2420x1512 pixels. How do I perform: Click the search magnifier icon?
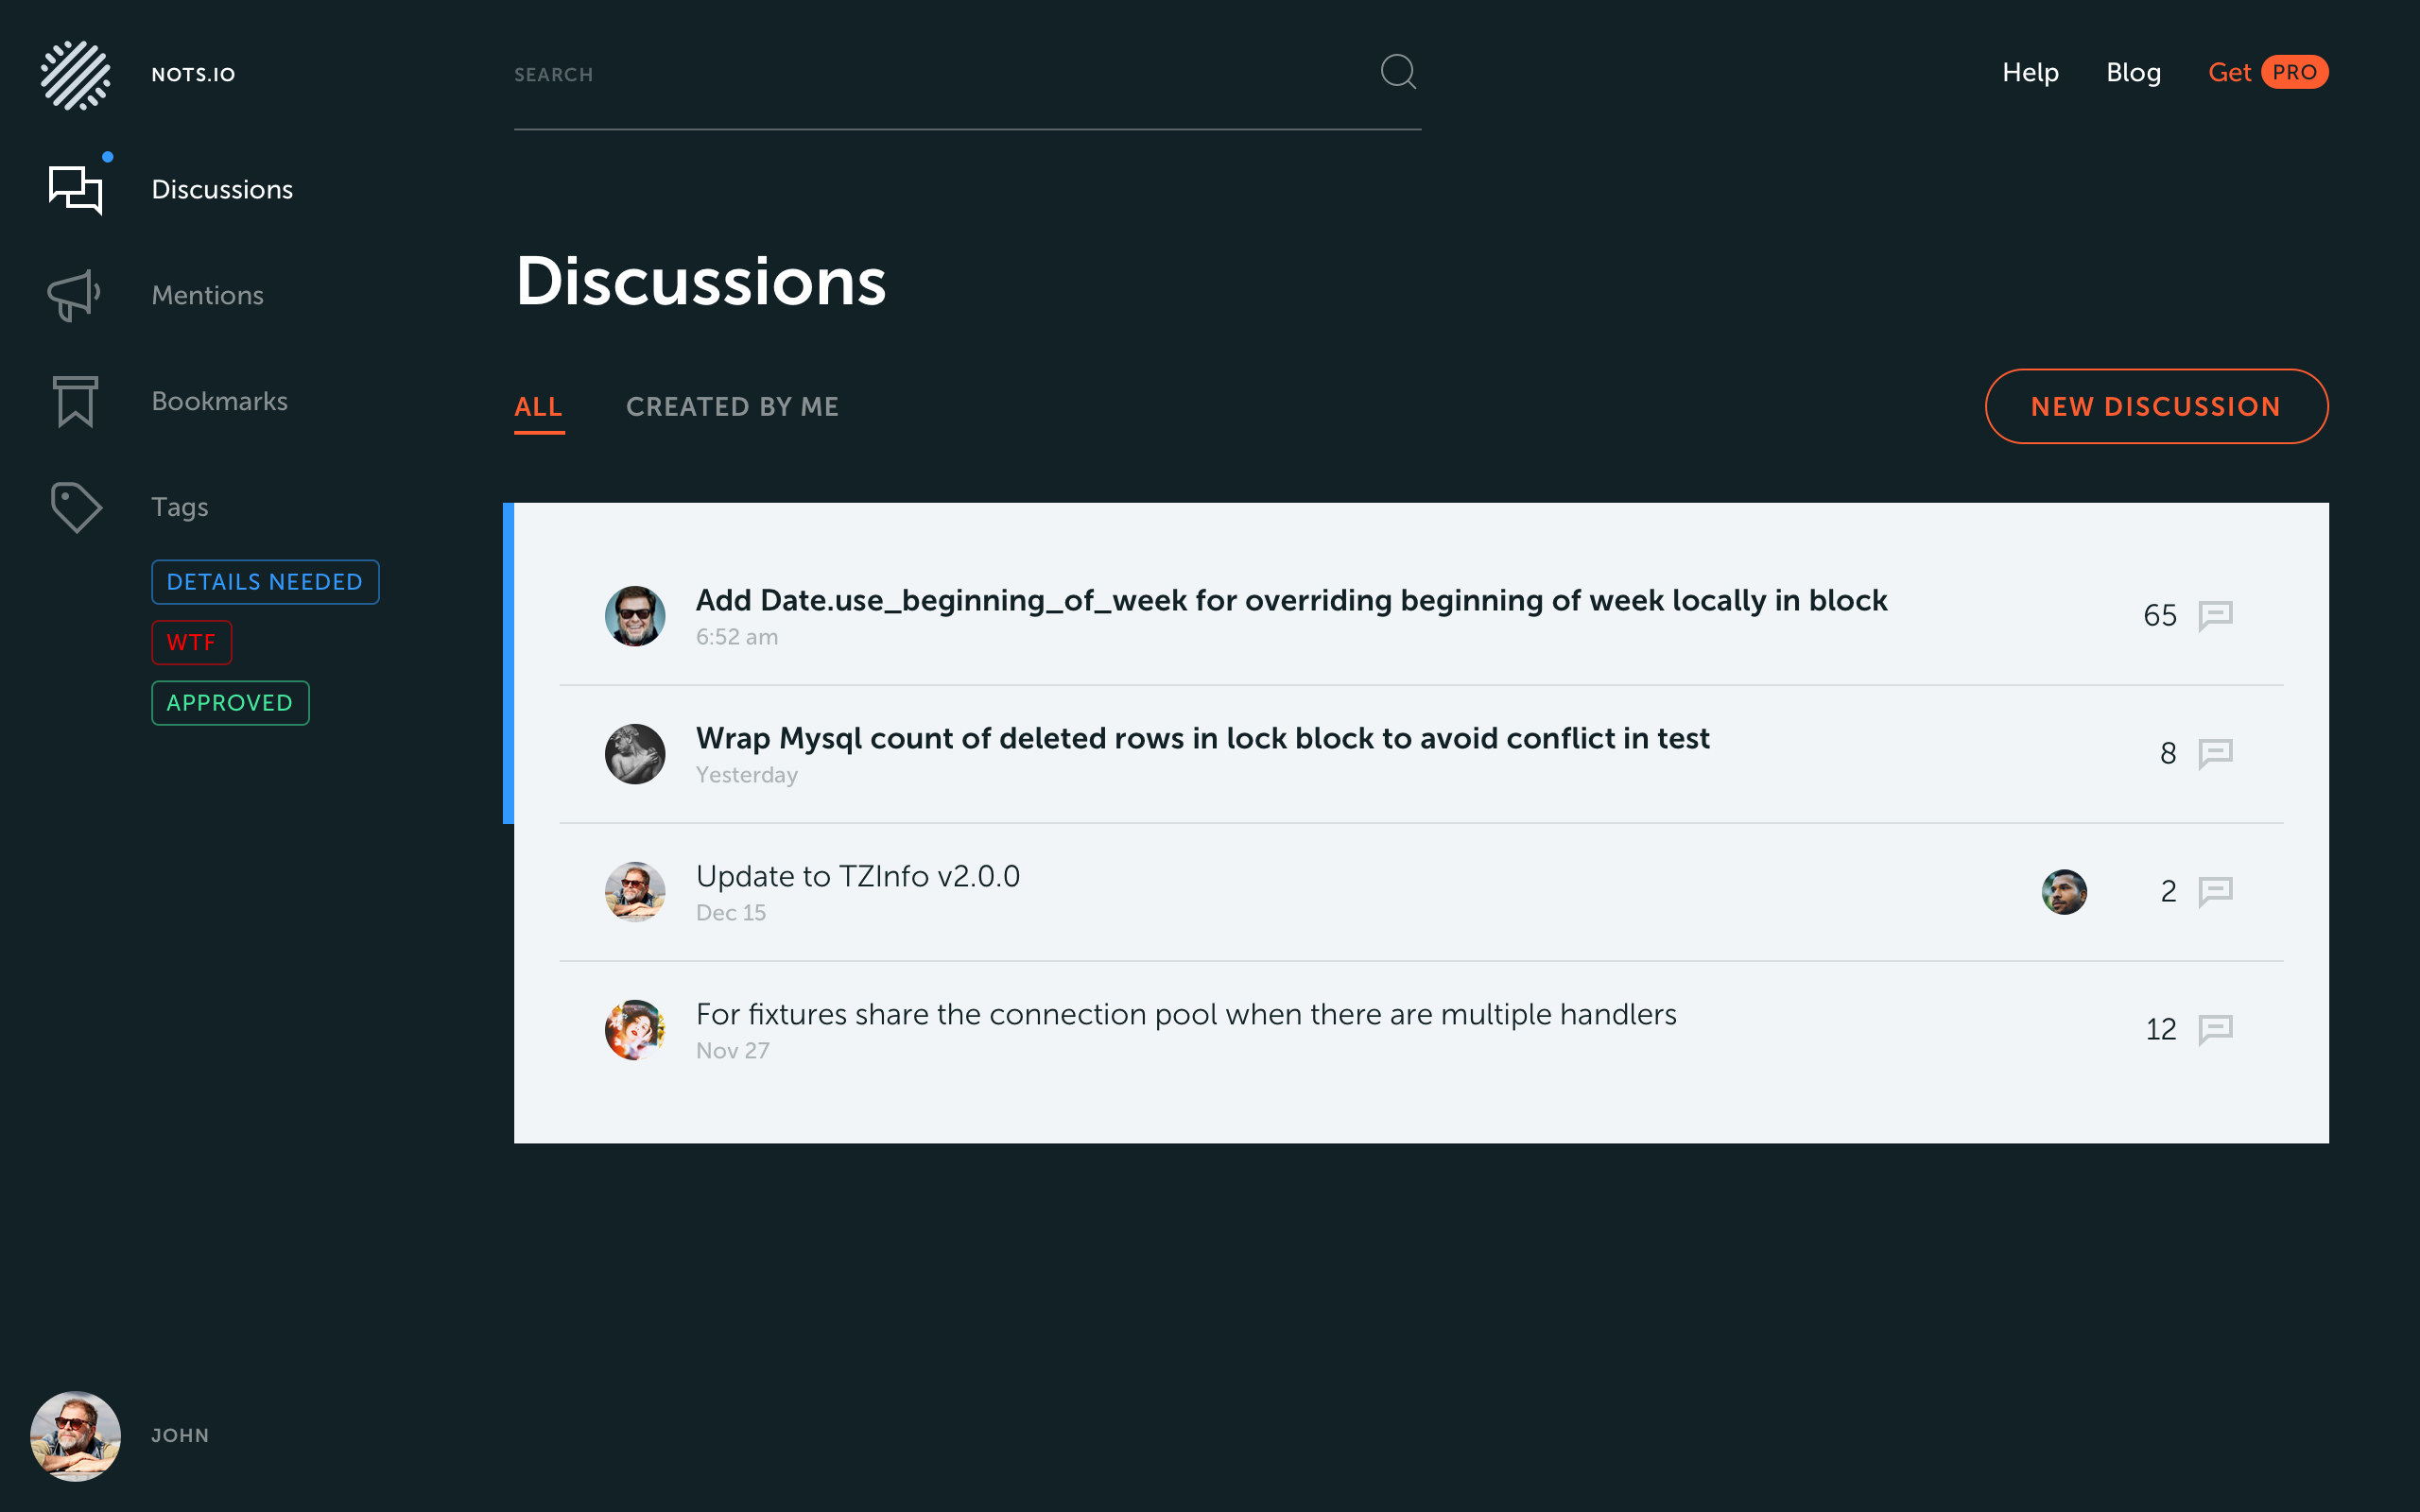[1398, 72]
